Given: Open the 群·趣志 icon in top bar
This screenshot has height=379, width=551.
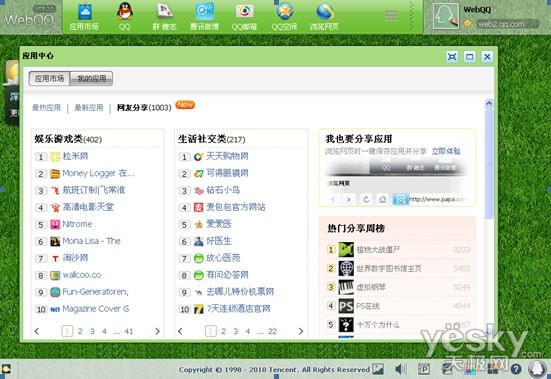Looking at the screenshot, I should point(164,12).
